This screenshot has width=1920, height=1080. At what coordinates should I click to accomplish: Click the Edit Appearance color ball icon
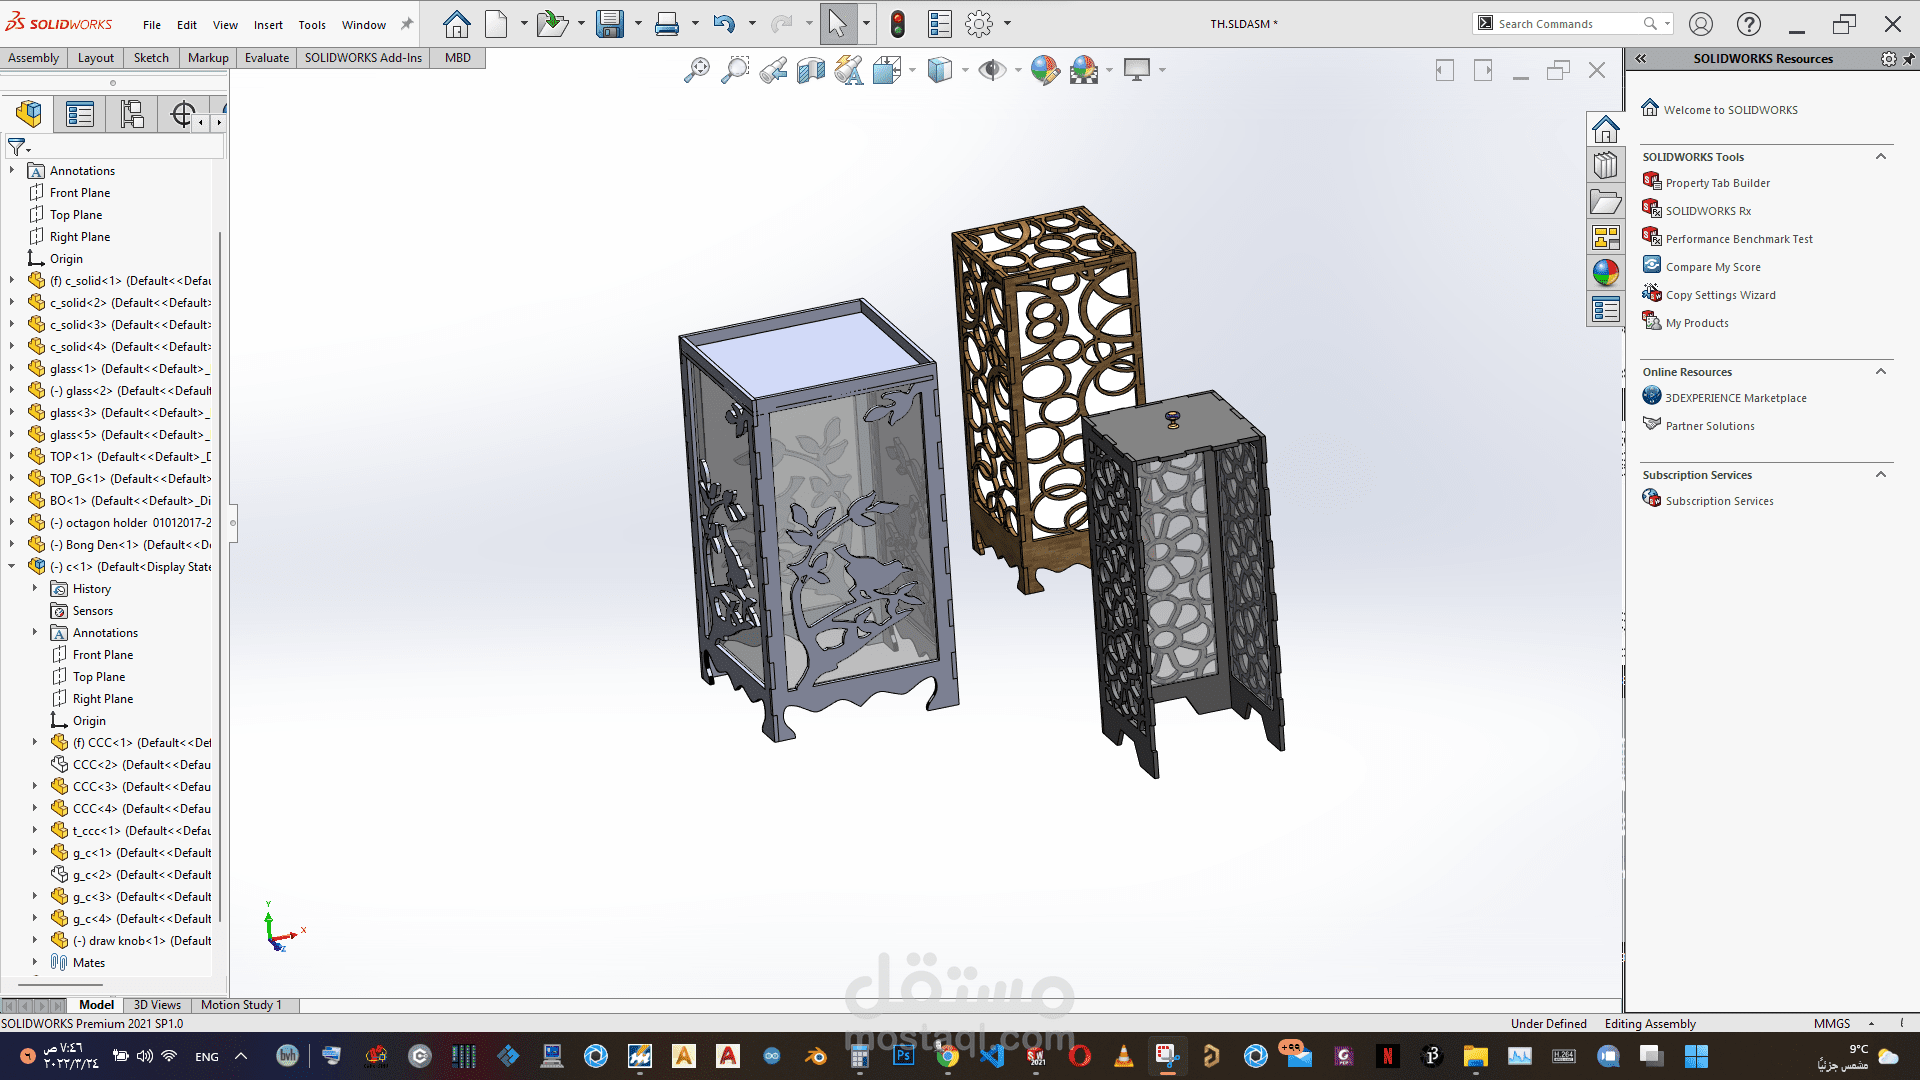[x=1044, y=70]
